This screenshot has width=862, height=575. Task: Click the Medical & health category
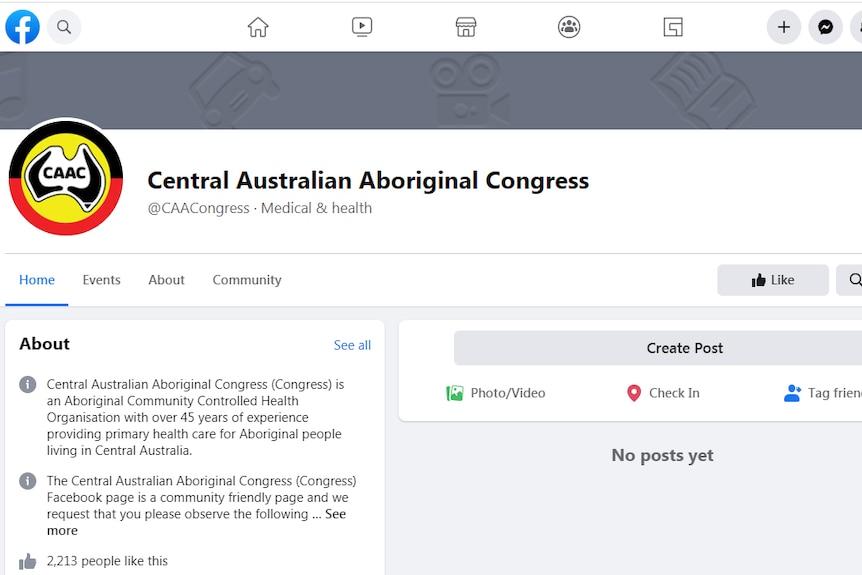click(317, 208)
